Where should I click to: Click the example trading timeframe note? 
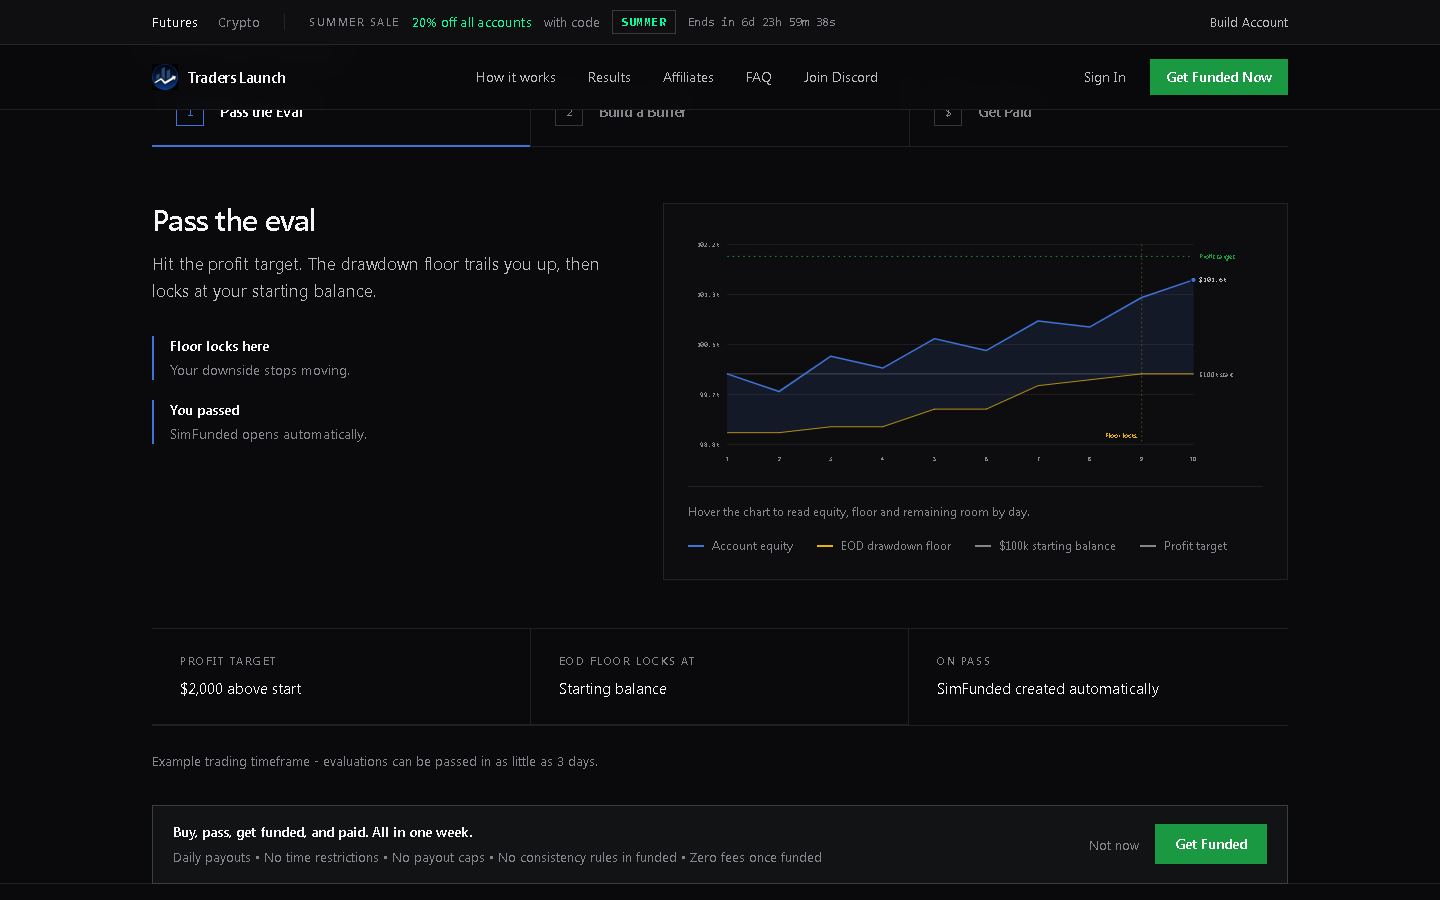(375, 761)
